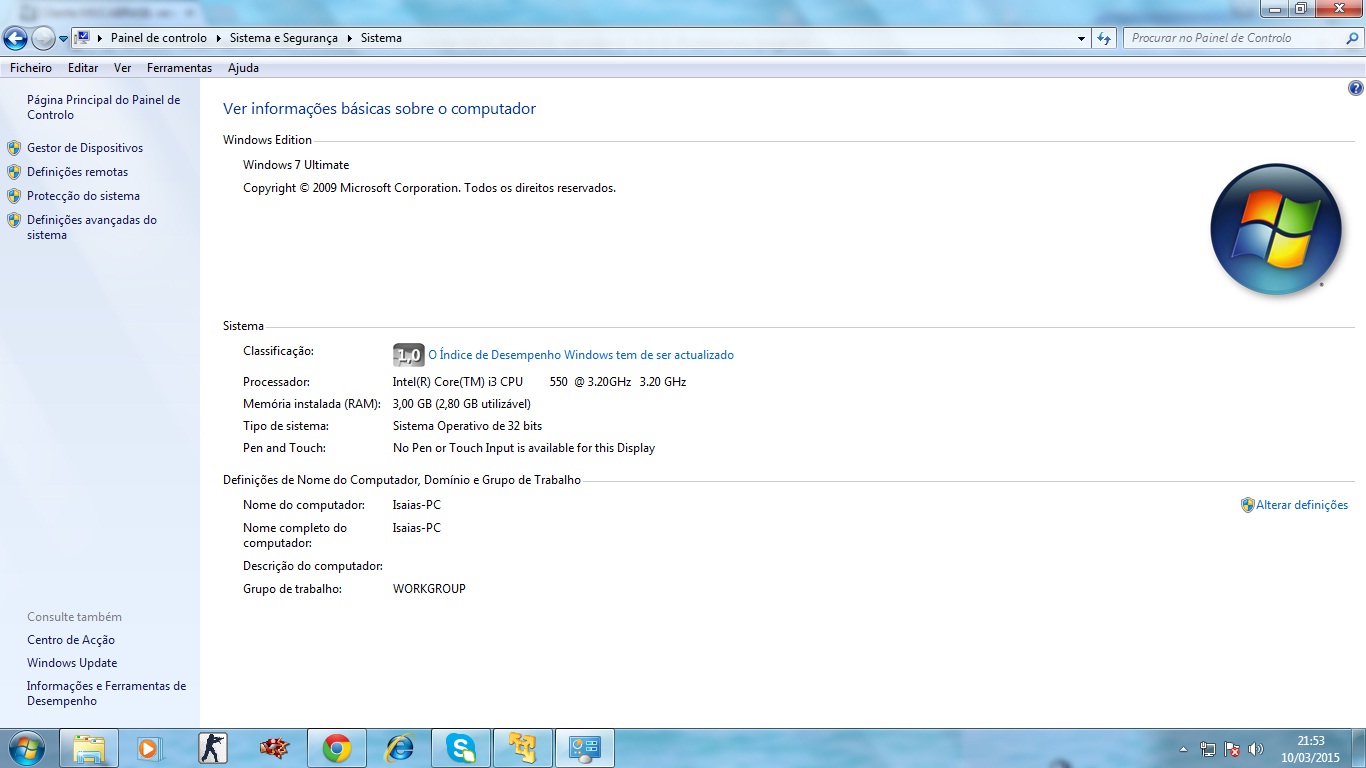Screen dimensions: 1366x768
Task: Click the Procurar no Painel de Controlo field
Action: tap(1233, 38)
